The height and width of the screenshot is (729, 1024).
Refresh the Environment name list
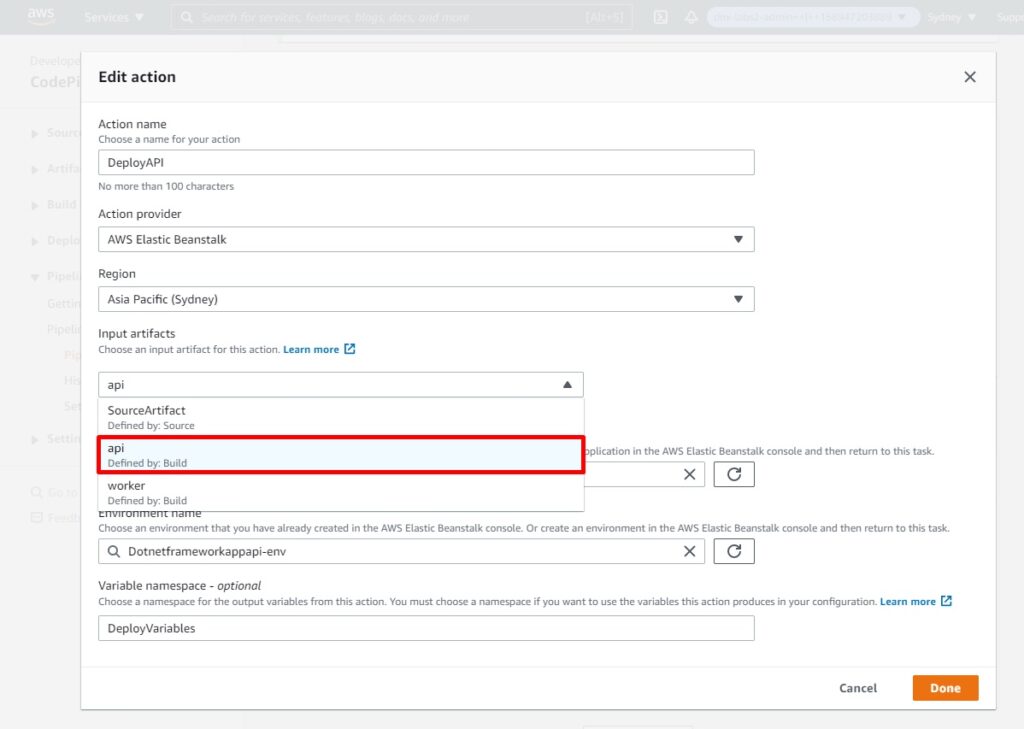coord(735,551)
